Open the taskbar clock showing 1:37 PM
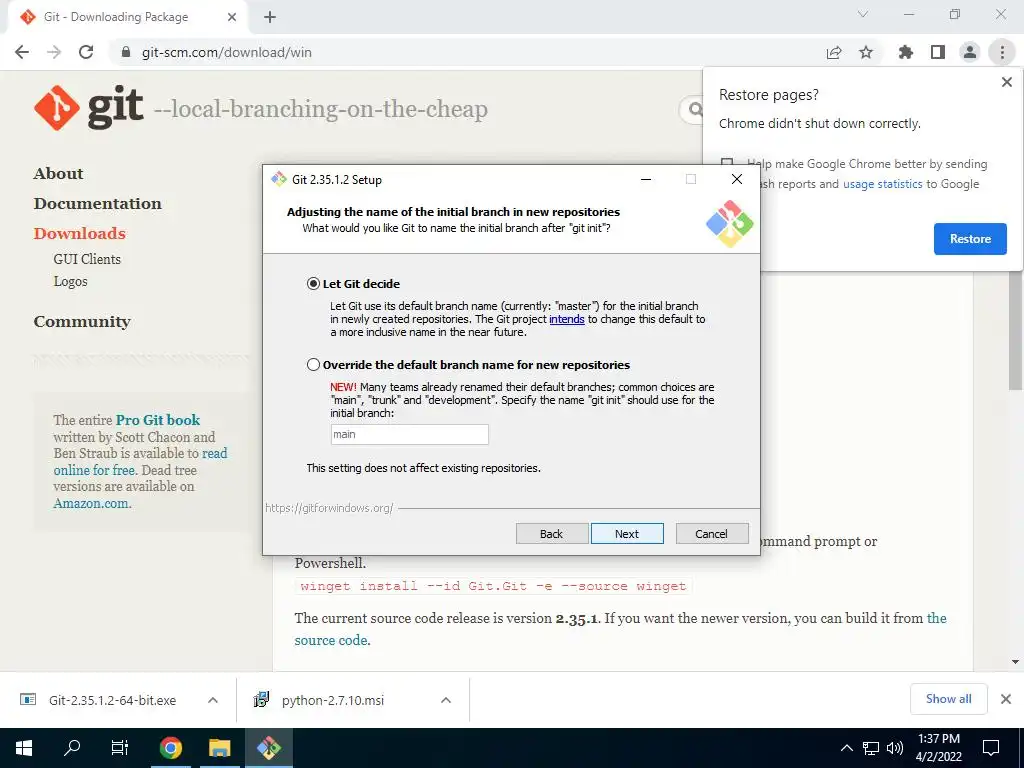This screenshot has height=768, width=1024. pos(938,748)
